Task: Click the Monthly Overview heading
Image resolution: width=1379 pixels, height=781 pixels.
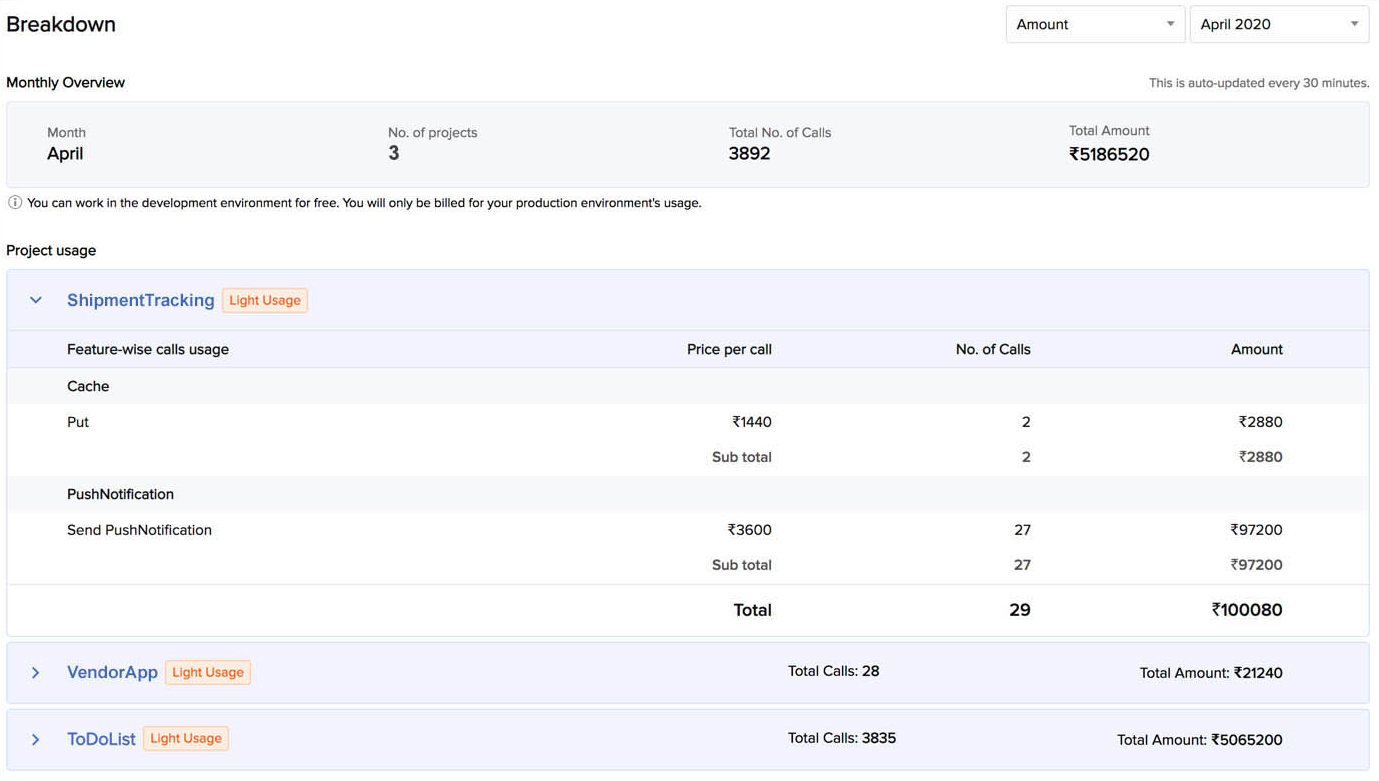Action: pyautogui.click(x=65, y=82)
